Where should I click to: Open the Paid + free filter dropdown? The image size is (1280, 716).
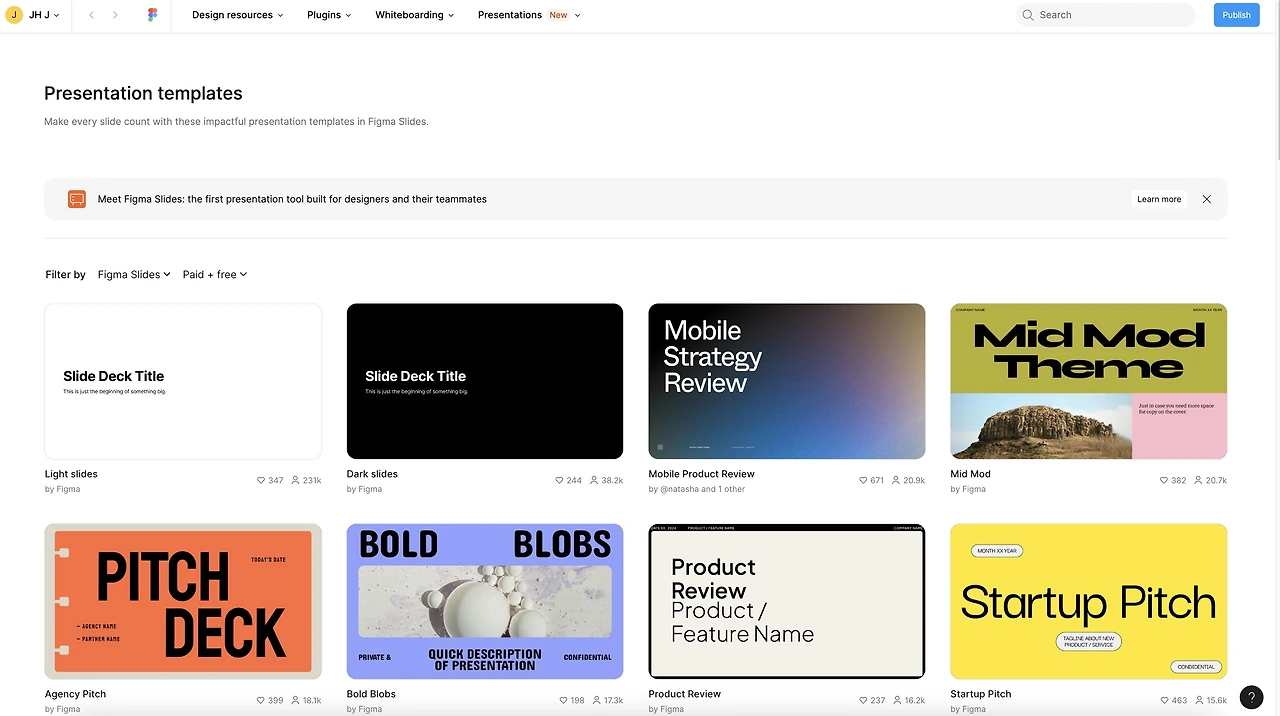pos(215,274)
